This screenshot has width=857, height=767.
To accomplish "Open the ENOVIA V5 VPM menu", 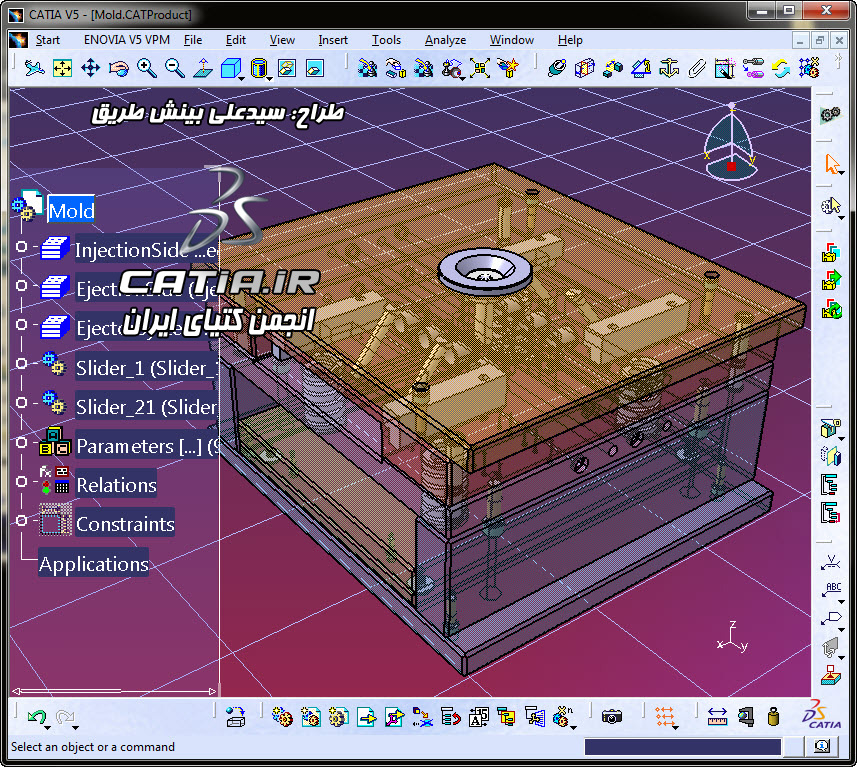I will tap(126, 40).
